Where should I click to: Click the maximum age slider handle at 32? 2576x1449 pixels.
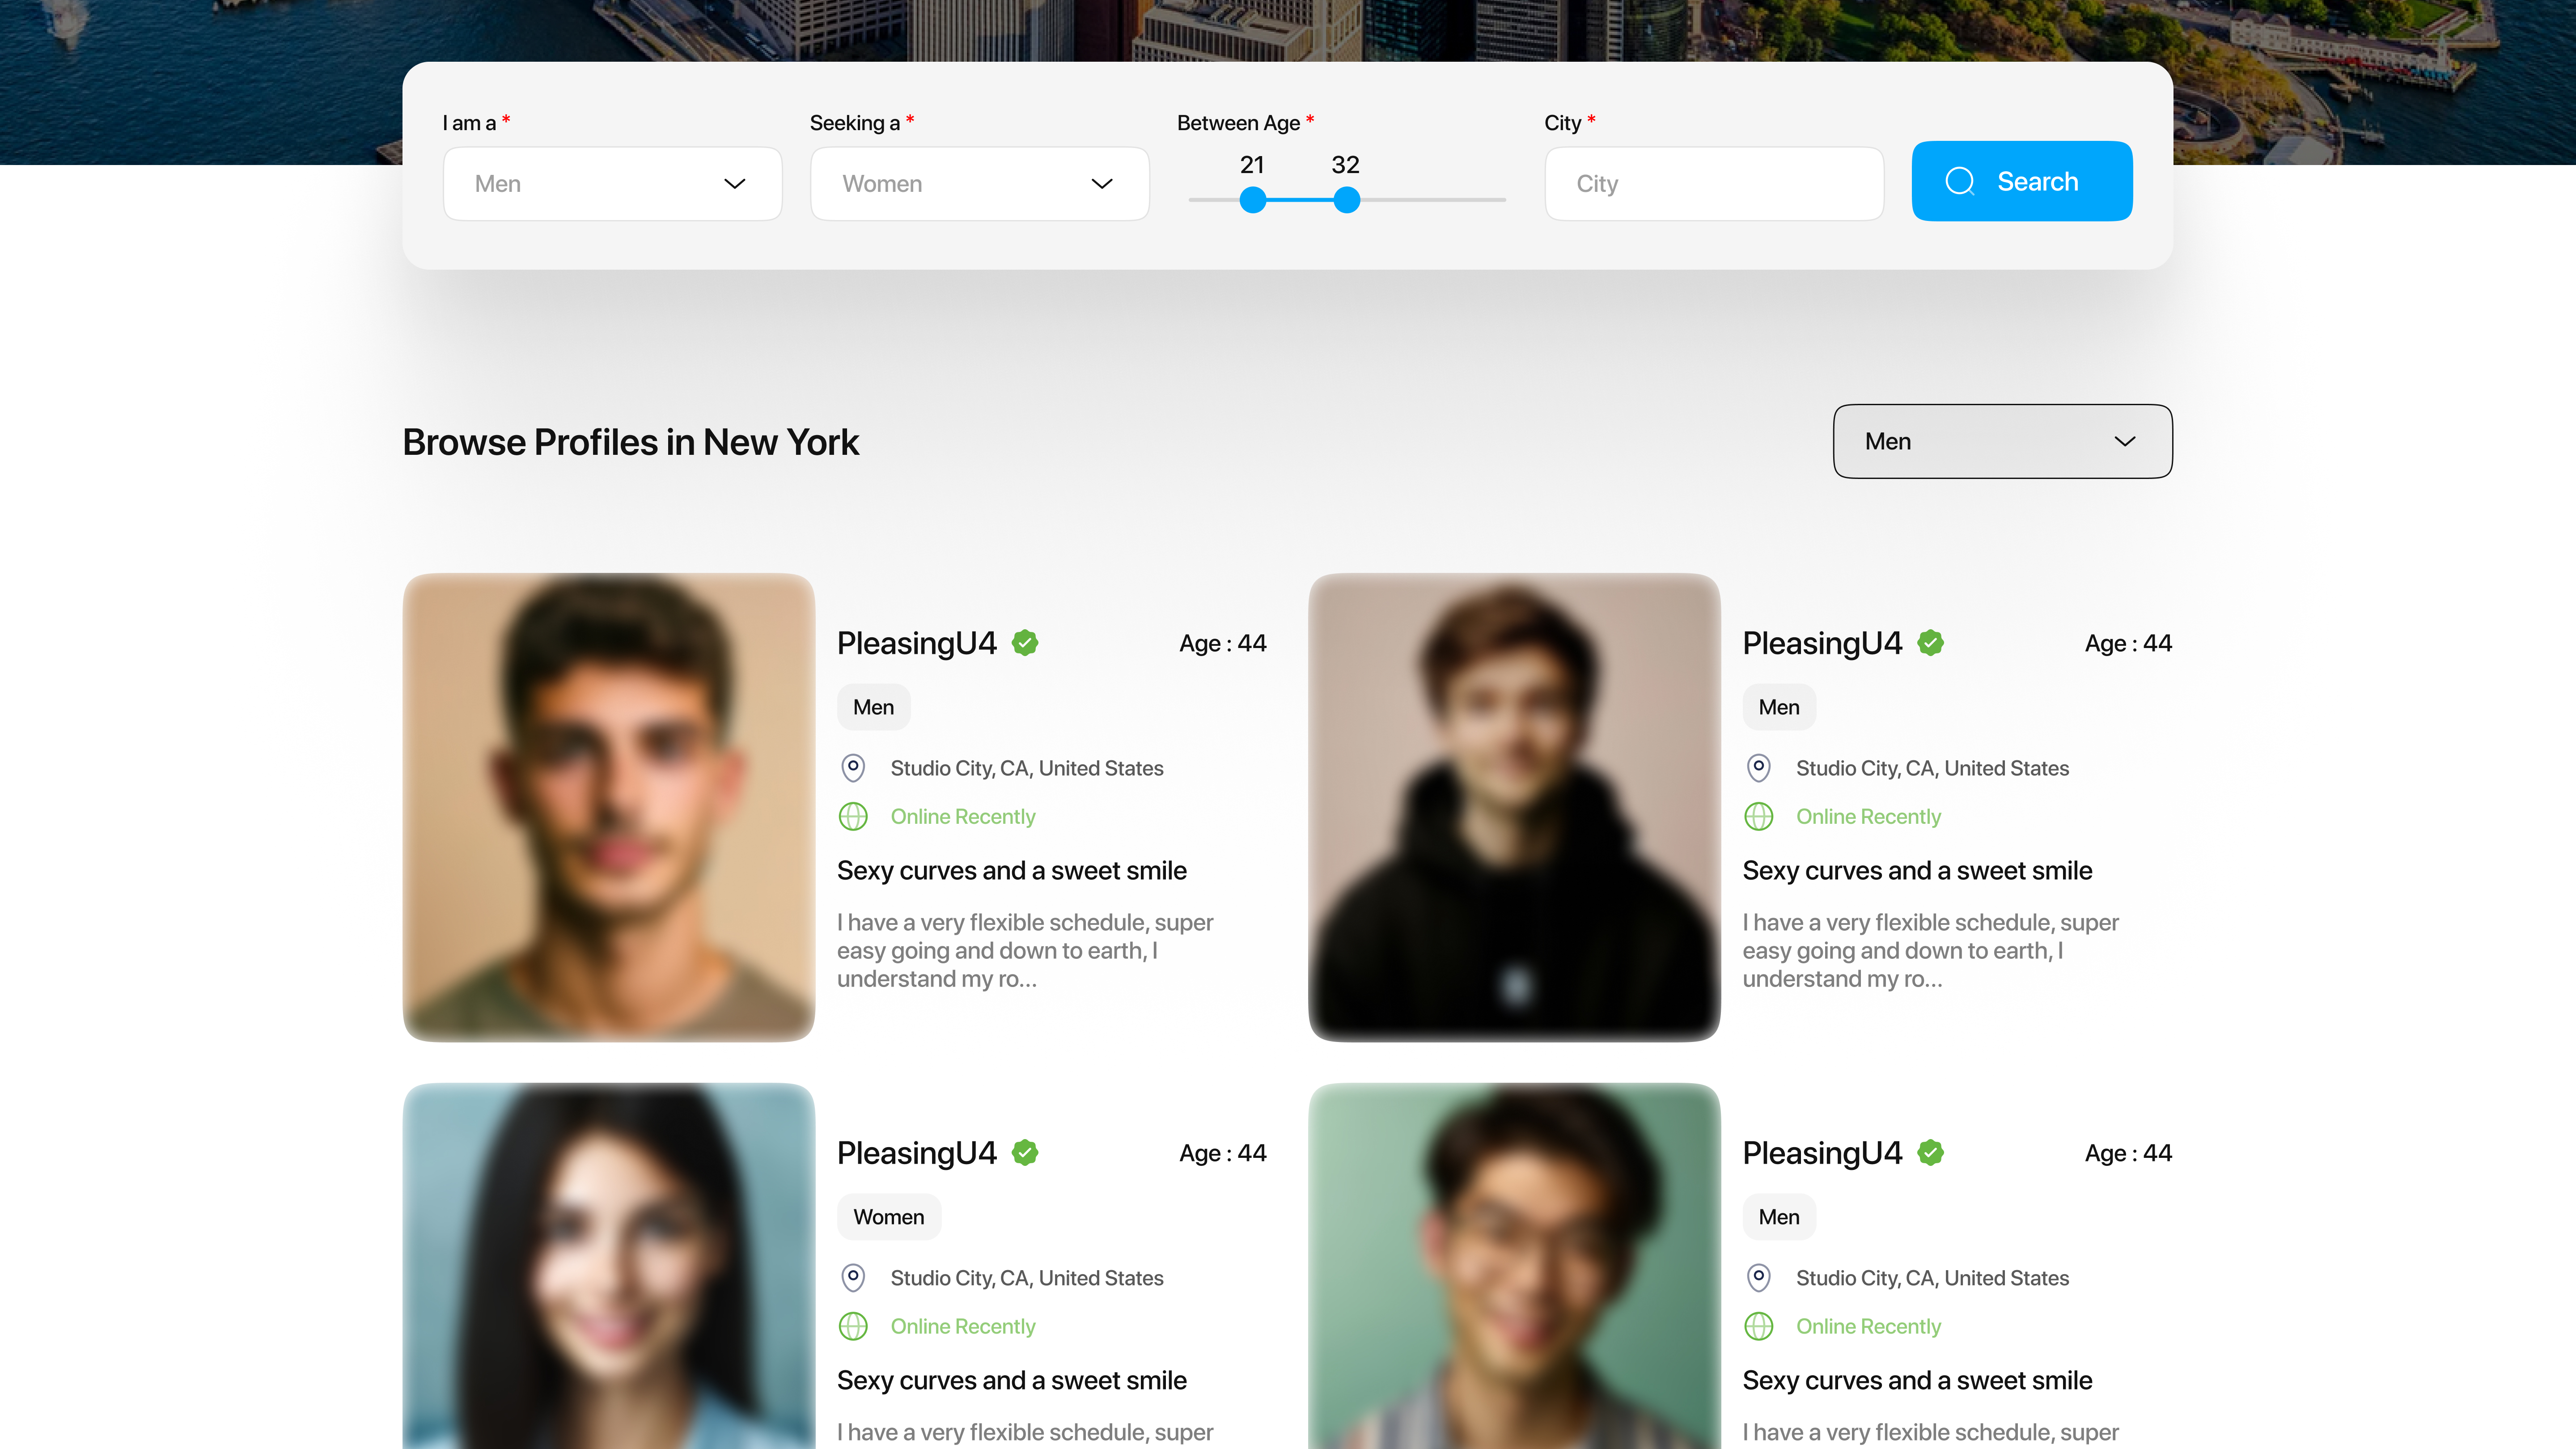click(x=1347, y=200)
